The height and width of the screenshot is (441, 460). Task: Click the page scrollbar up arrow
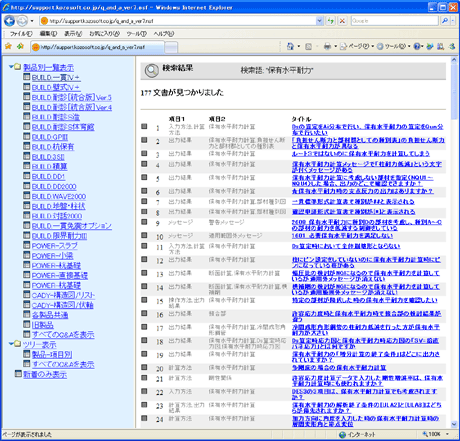pos(454,60)
